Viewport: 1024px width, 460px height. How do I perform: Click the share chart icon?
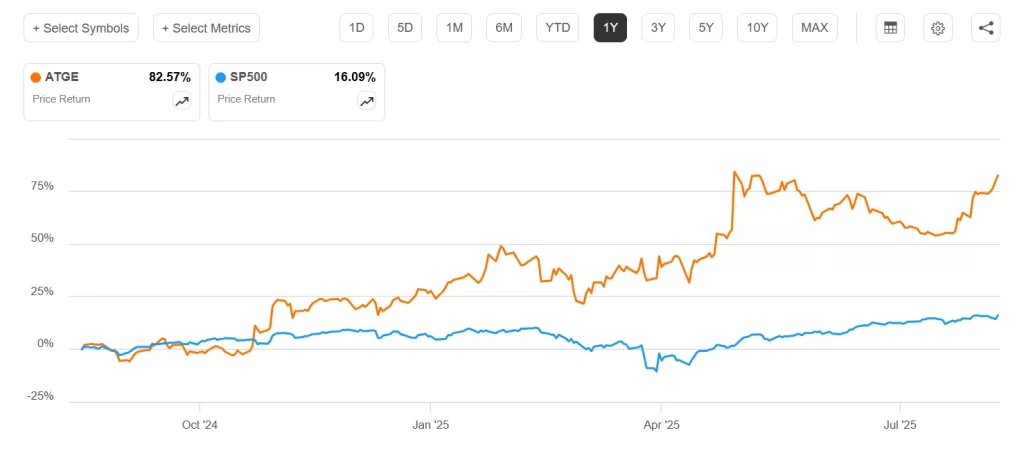click(985, 28)
